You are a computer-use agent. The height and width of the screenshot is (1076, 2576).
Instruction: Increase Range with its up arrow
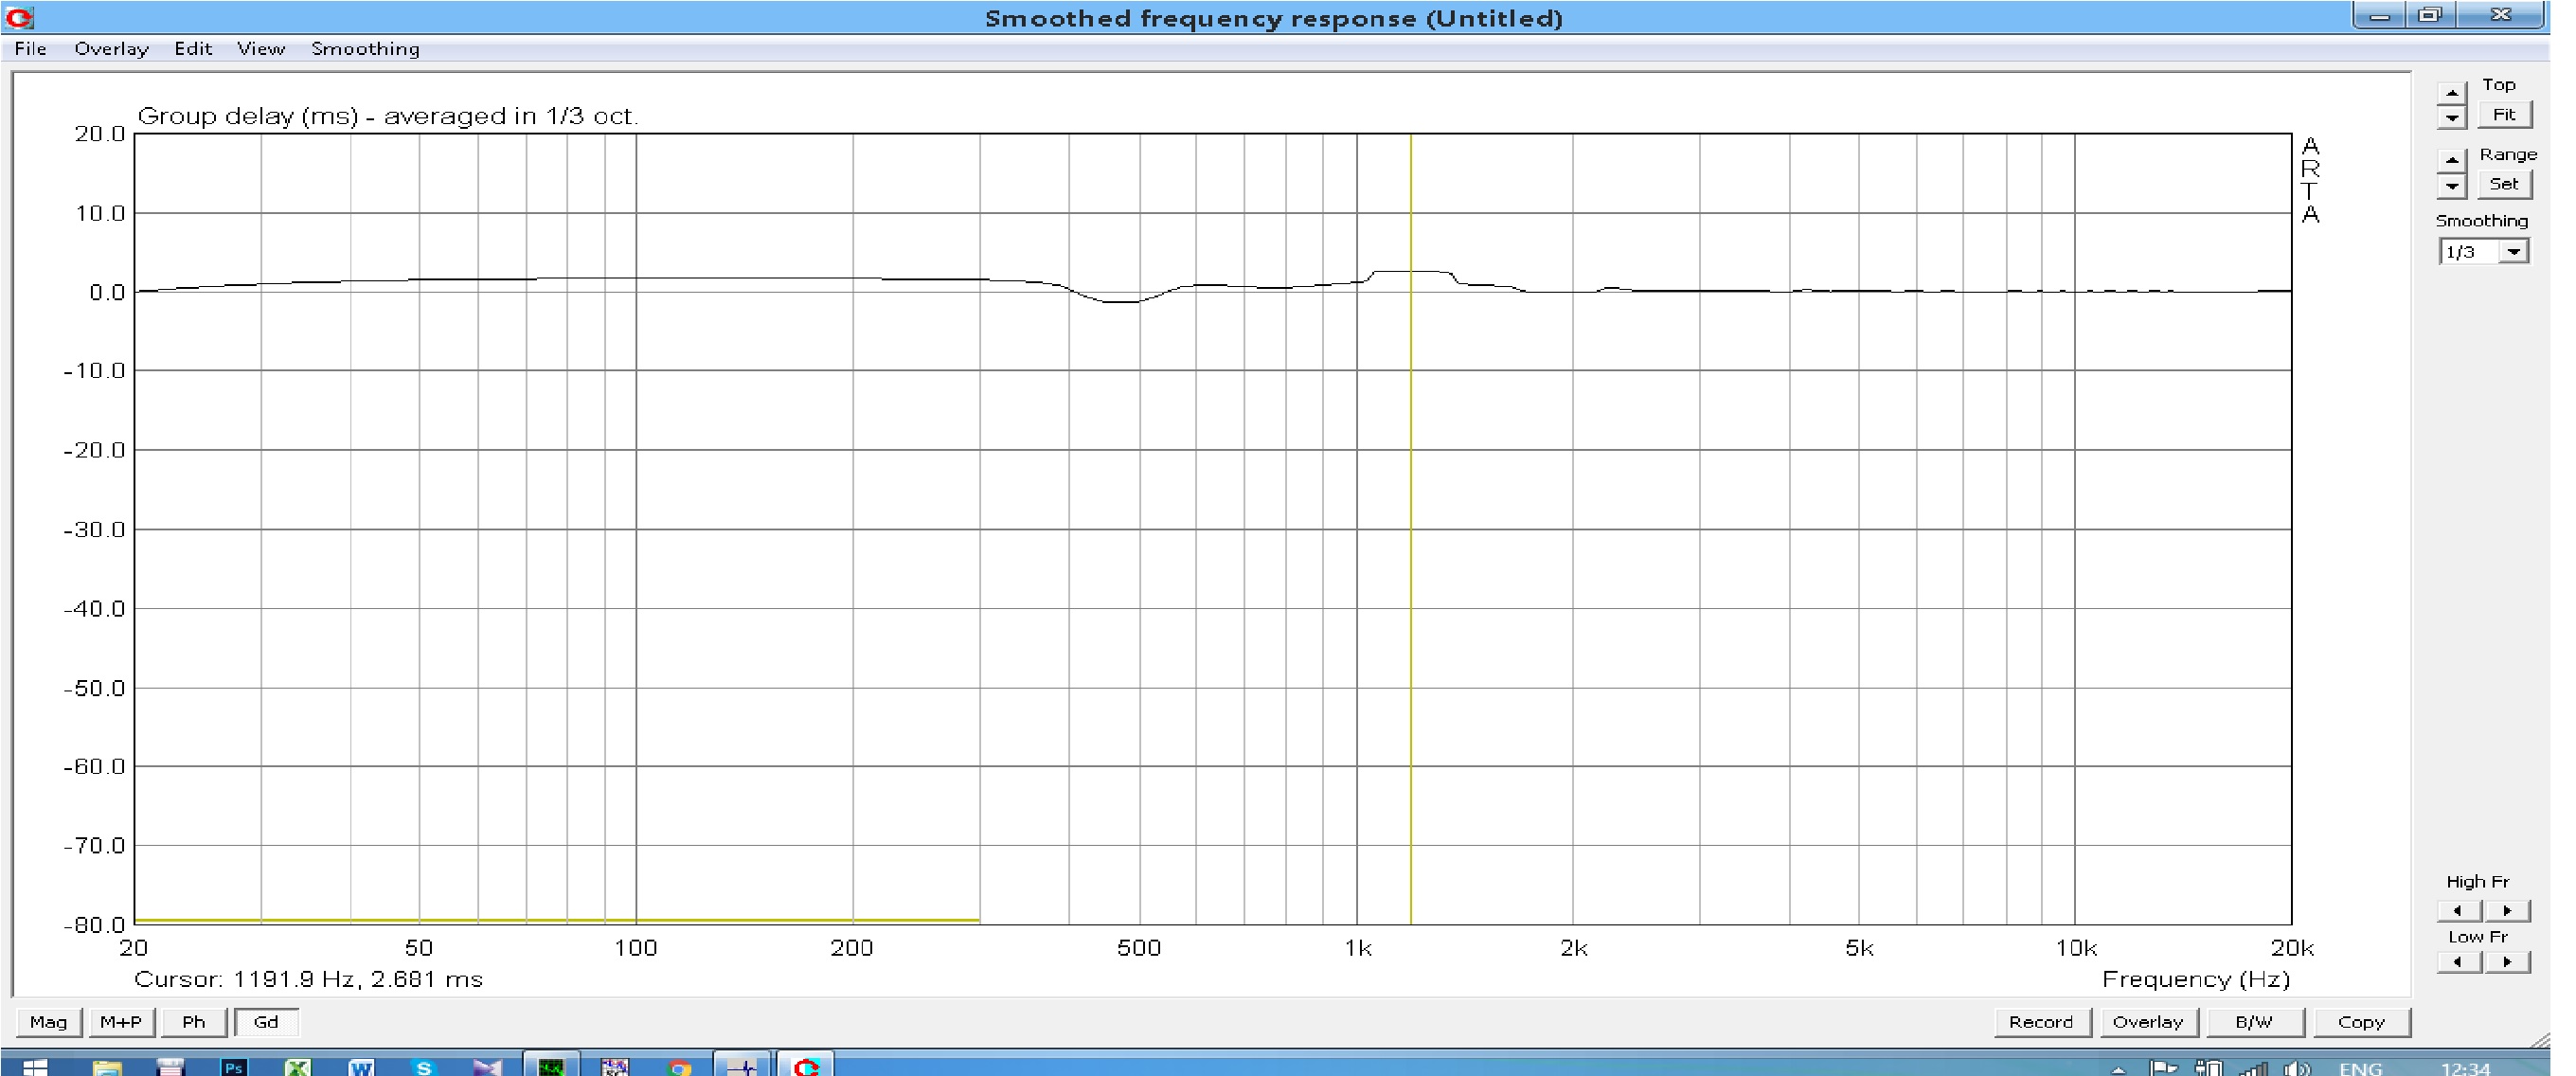pos(2451,160)
